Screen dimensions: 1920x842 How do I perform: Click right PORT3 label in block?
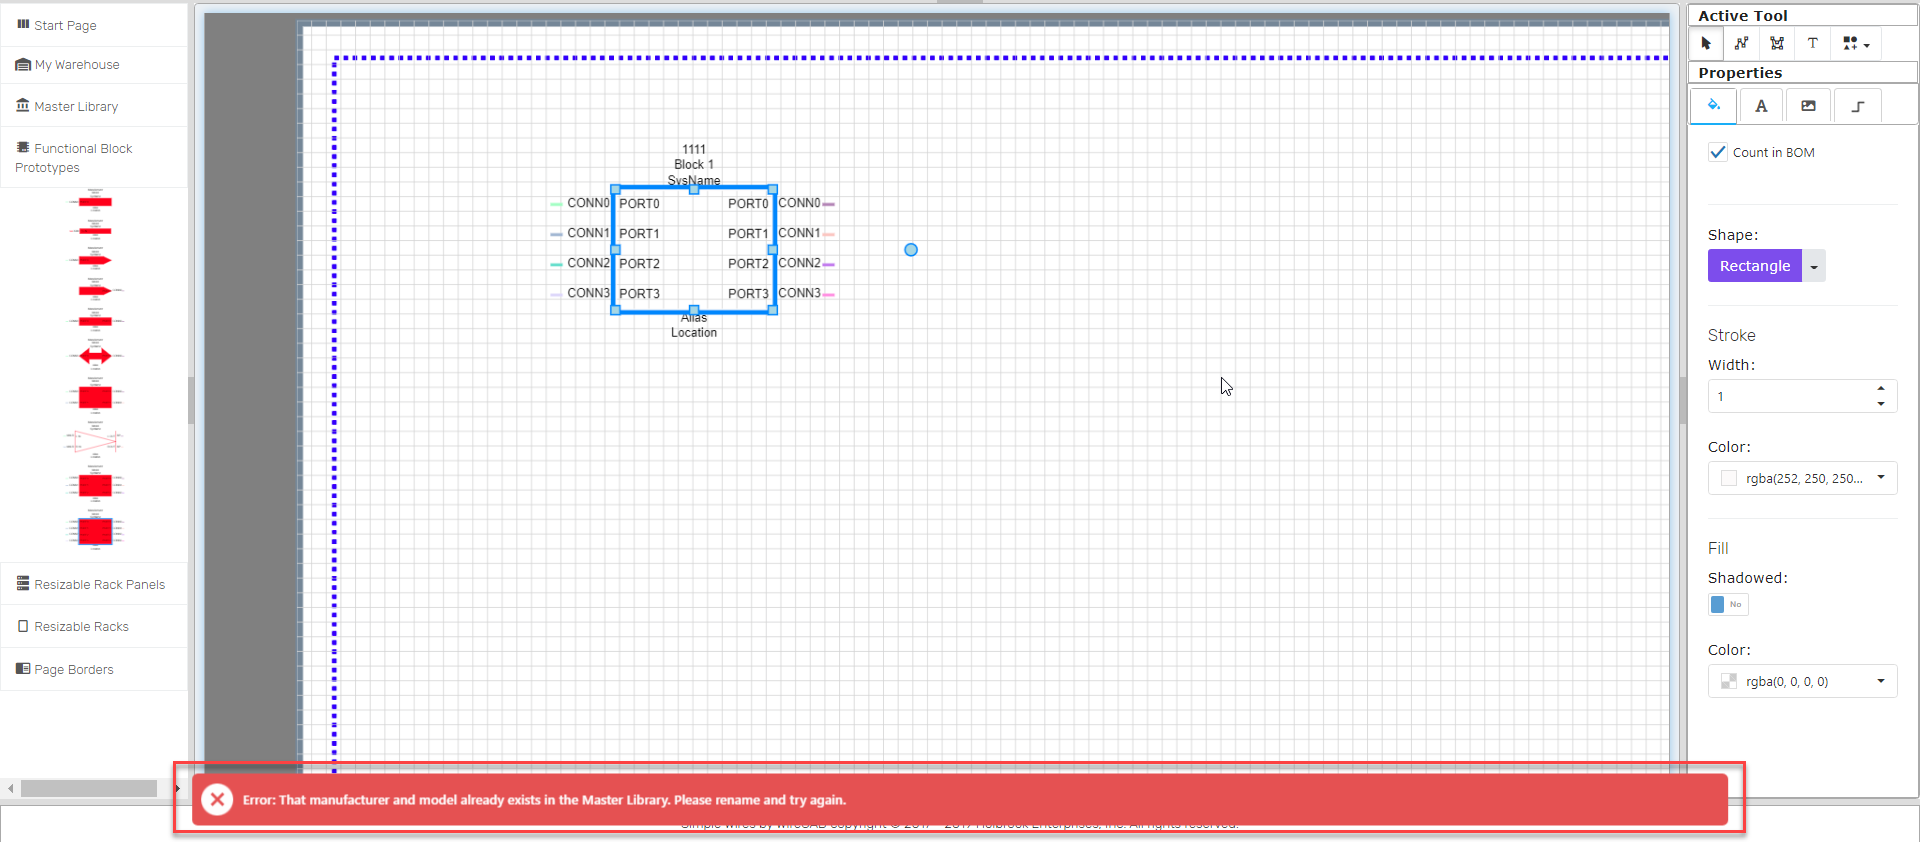[748, 294]
